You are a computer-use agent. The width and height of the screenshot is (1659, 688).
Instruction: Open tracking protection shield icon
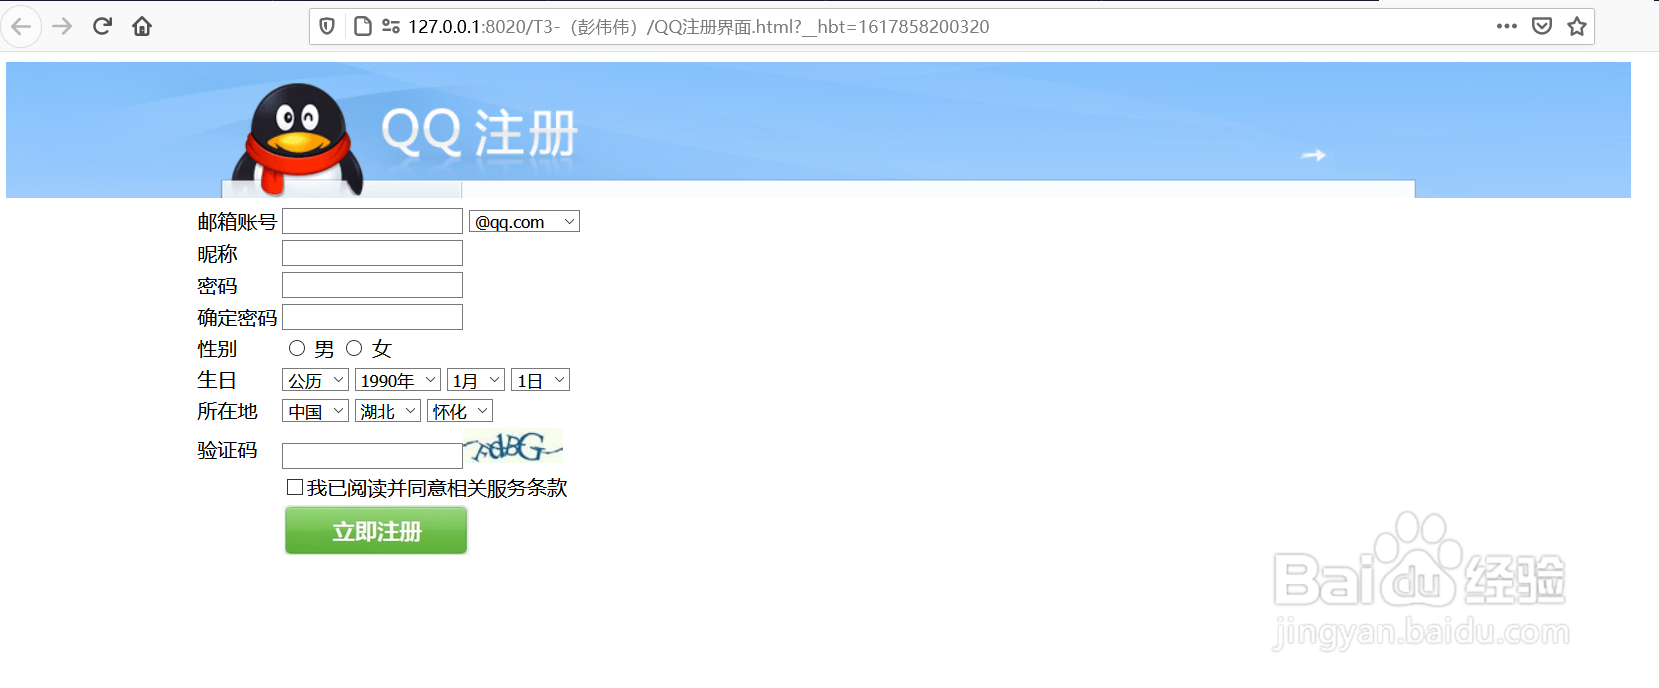coord(327,27)
